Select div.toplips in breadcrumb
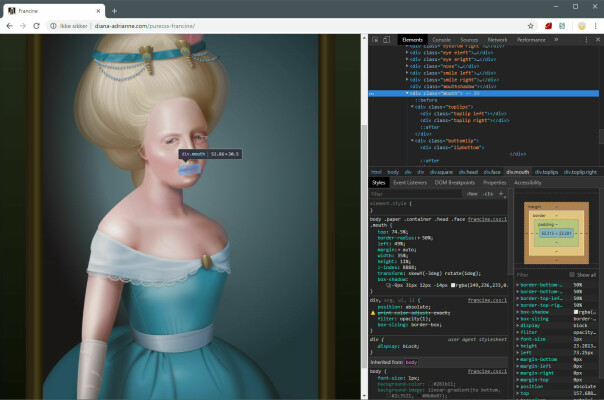The image size is (604, 400). [546, 172]
